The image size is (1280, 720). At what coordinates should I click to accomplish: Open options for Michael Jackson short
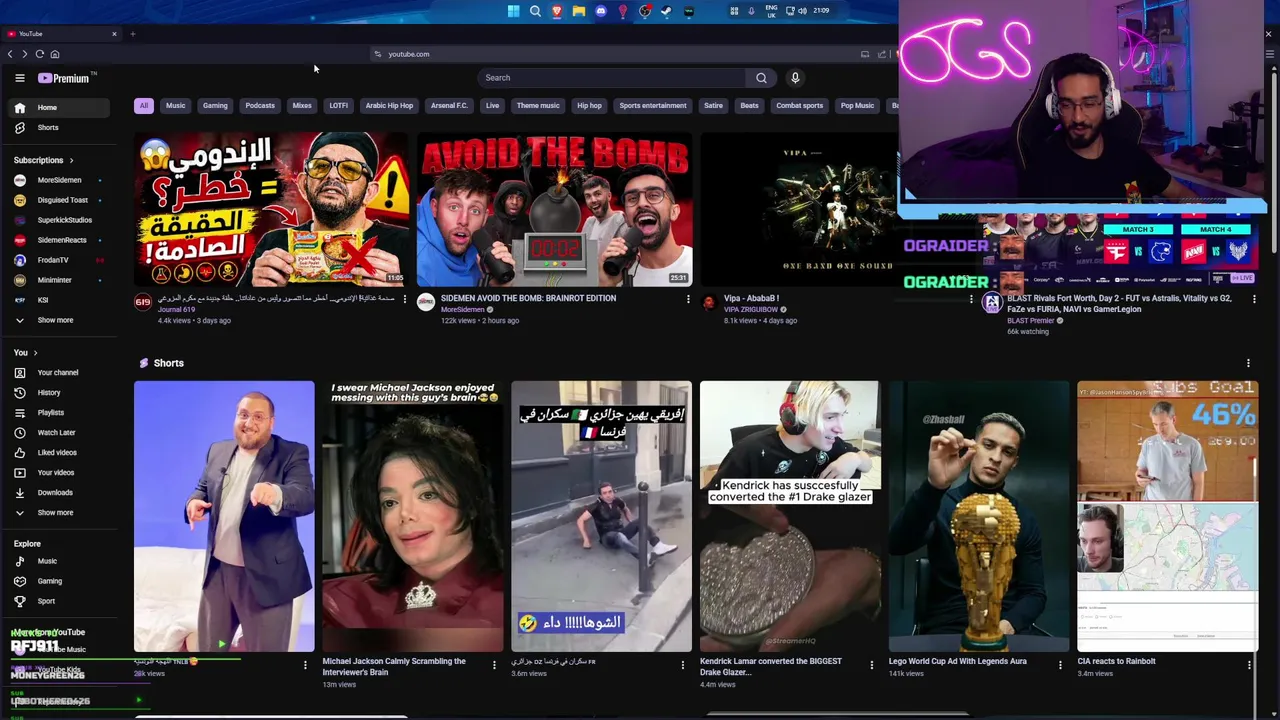[494, 665]
